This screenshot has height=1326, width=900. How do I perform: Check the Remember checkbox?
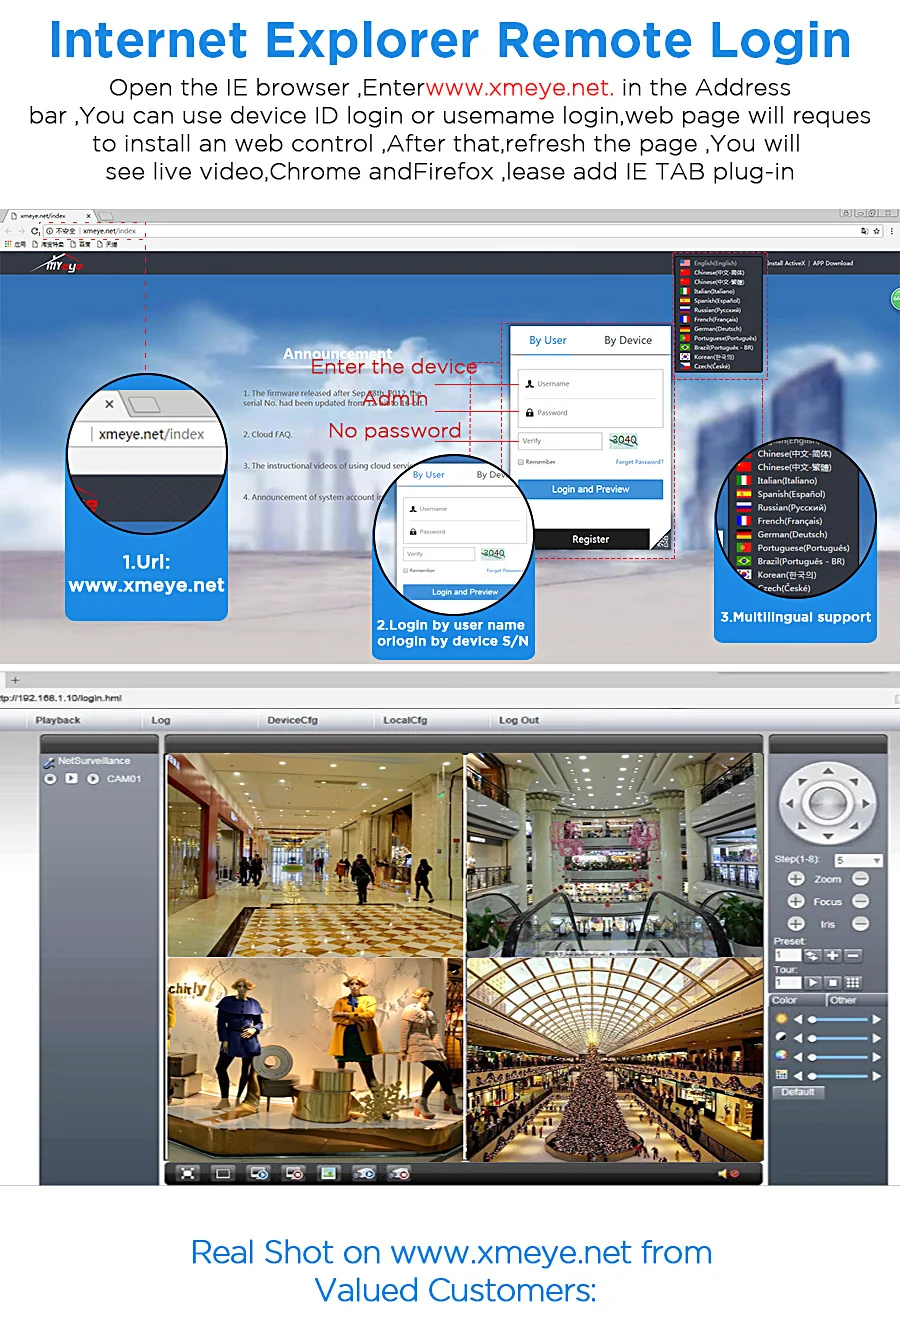tap(520, 461)
